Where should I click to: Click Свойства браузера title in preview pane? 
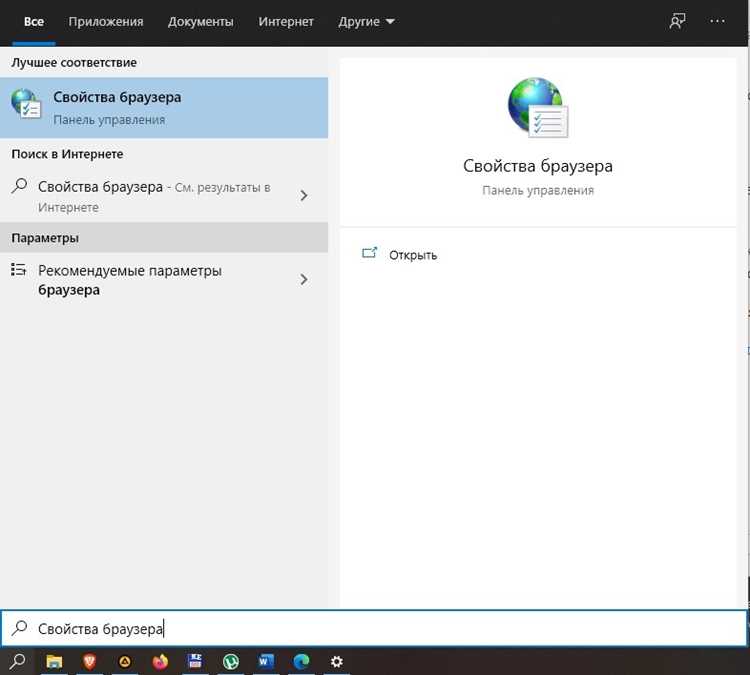(x=538, y=166)
